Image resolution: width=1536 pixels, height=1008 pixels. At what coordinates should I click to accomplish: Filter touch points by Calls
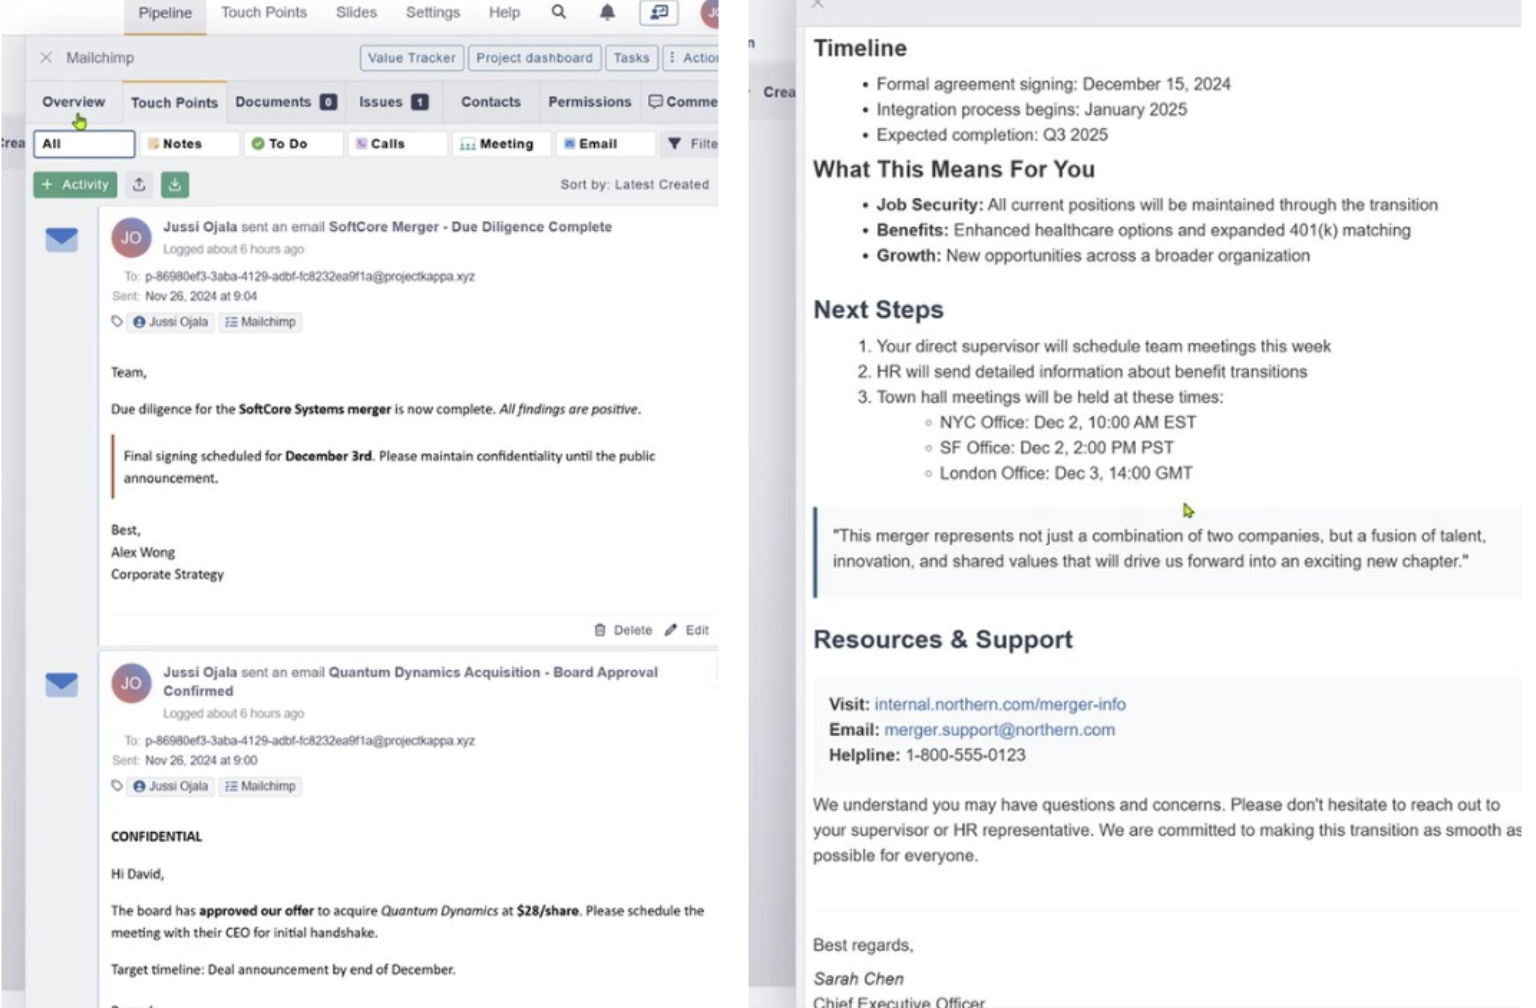[398, 144]
